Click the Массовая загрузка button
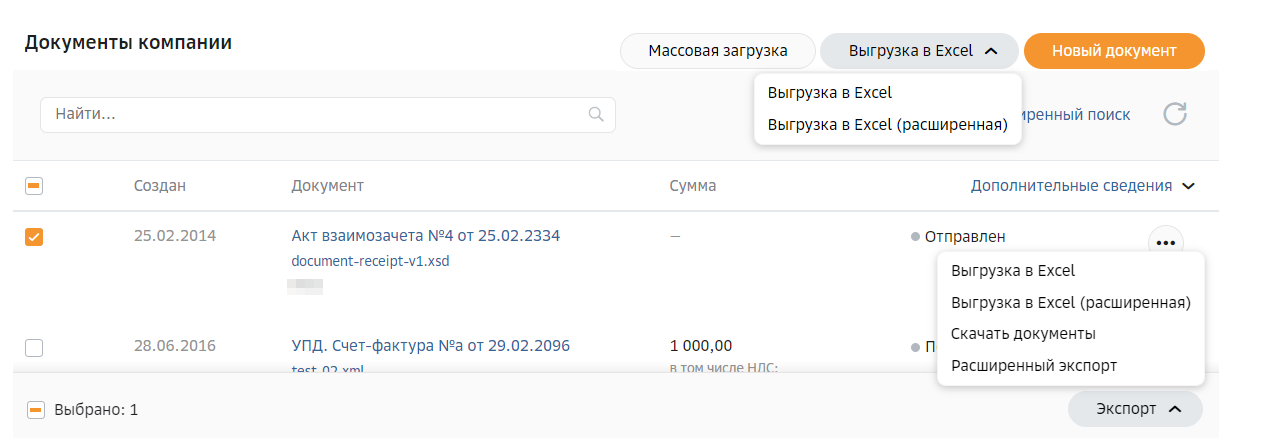The height and width of the screenshot is (438, 1268). pos(718,51)
